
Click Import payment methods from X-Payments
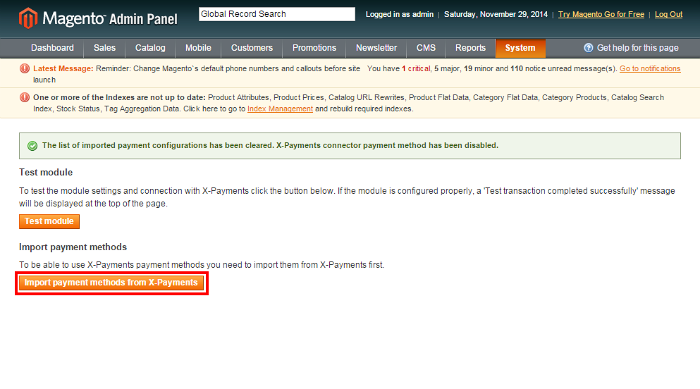[111, 282]
